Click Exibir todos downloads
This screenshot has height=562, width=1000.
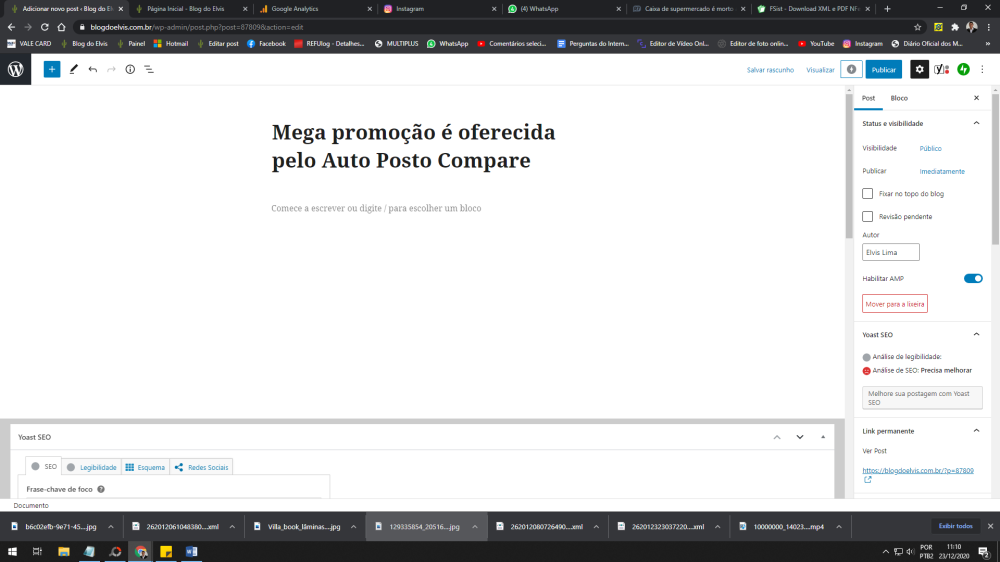click(x=955, y=526)
